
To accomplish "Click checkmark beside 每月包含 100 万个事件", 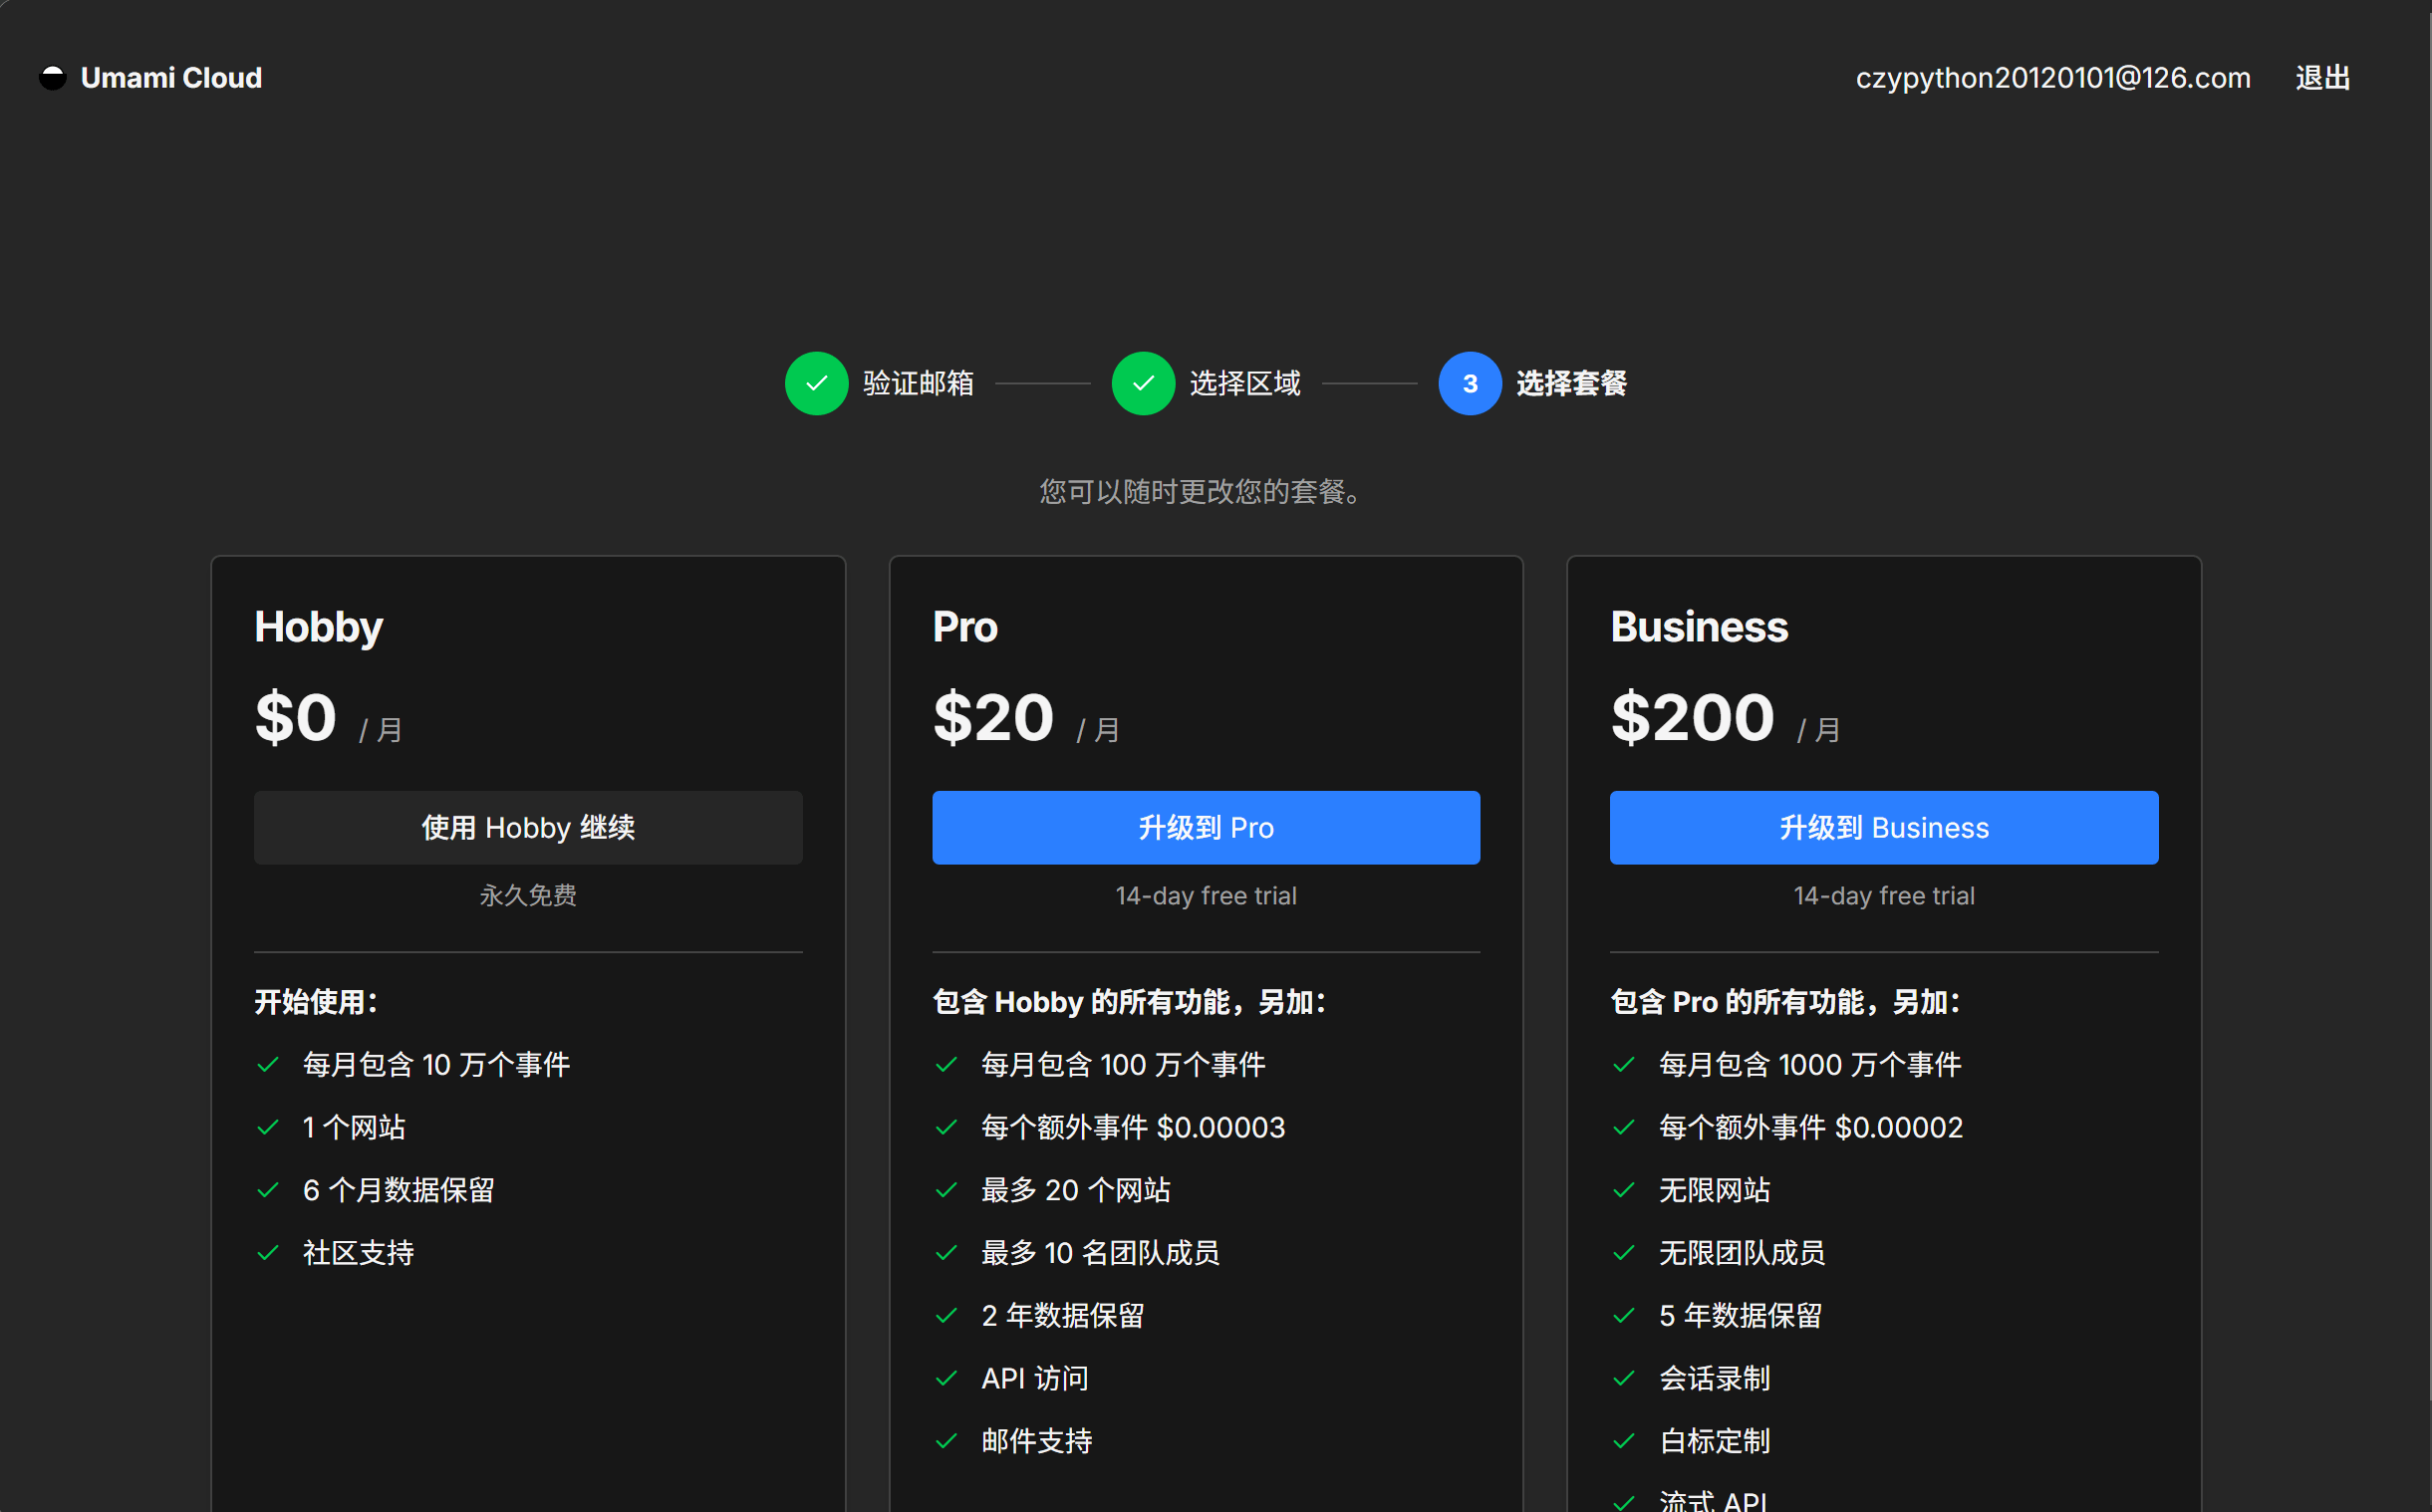I will point(946,1065).
